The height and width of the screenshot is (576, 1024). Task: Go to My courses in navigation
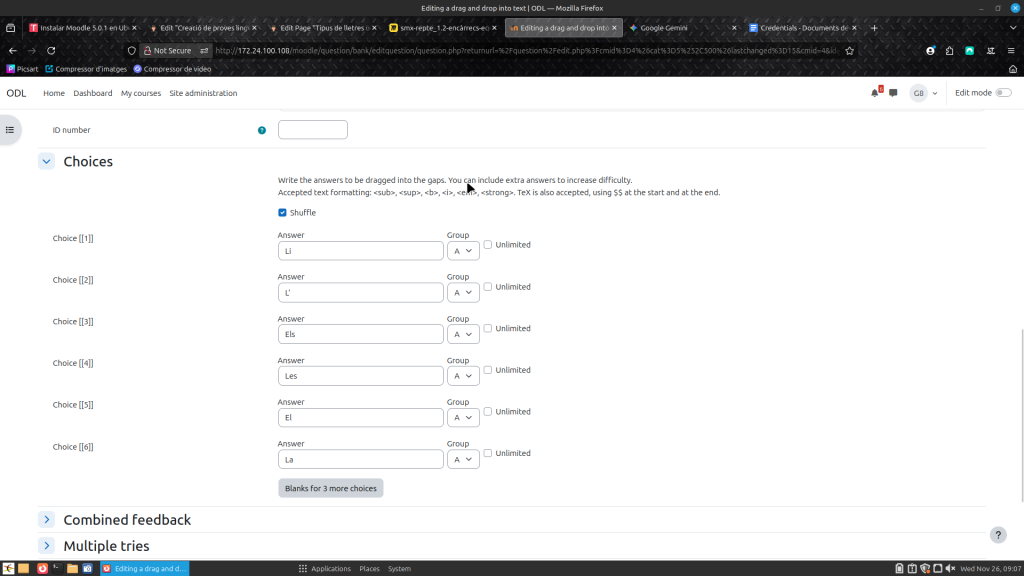141,93
